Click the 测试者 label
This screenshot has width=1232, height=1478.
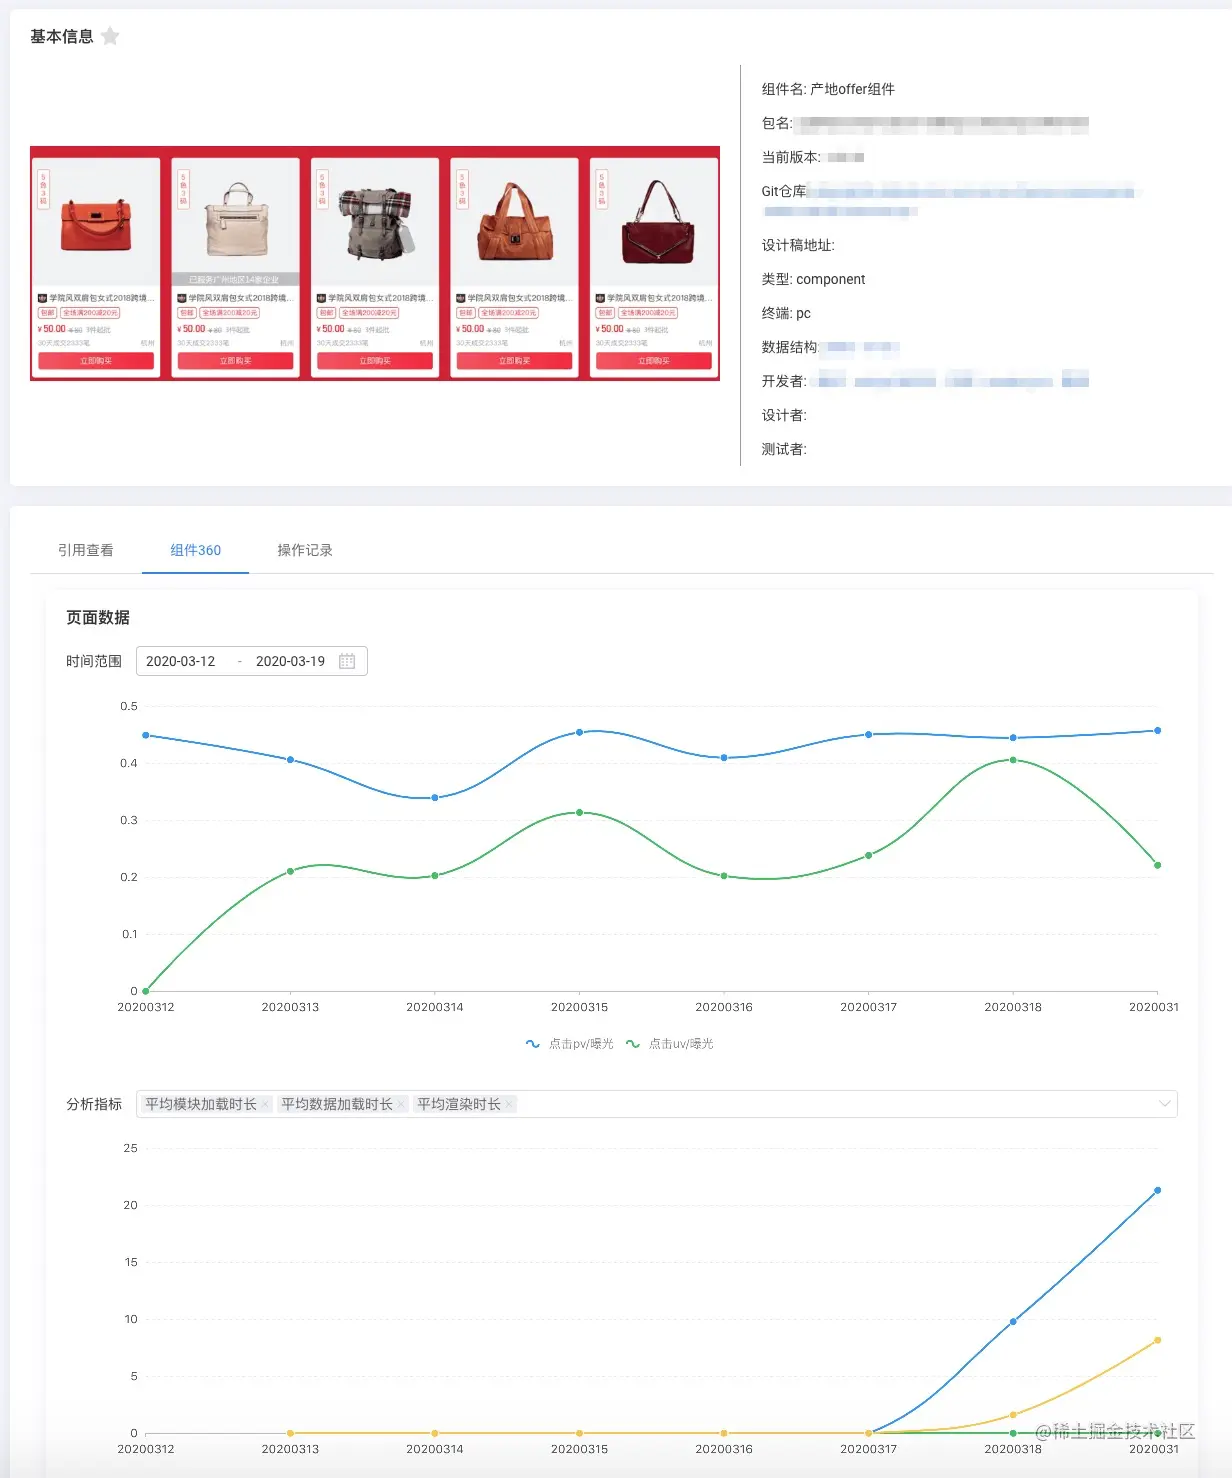click(x=784, y=449)
